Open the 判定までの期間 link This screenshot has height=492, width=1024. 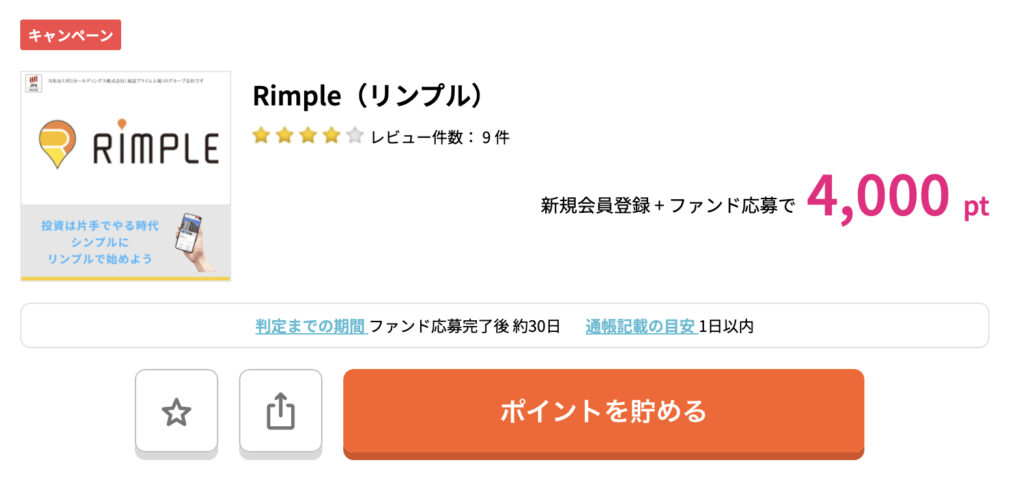(311, 326)
